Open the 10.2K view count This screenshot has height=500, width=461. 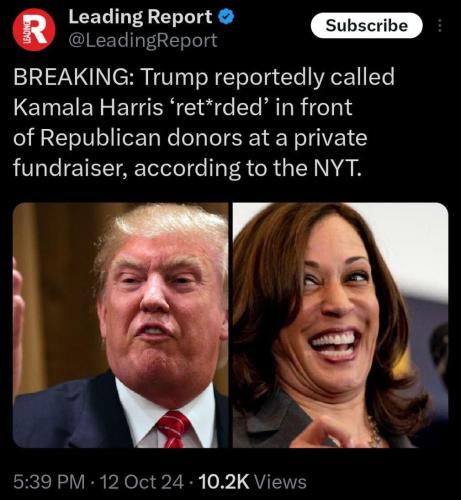tap(223, 482)
